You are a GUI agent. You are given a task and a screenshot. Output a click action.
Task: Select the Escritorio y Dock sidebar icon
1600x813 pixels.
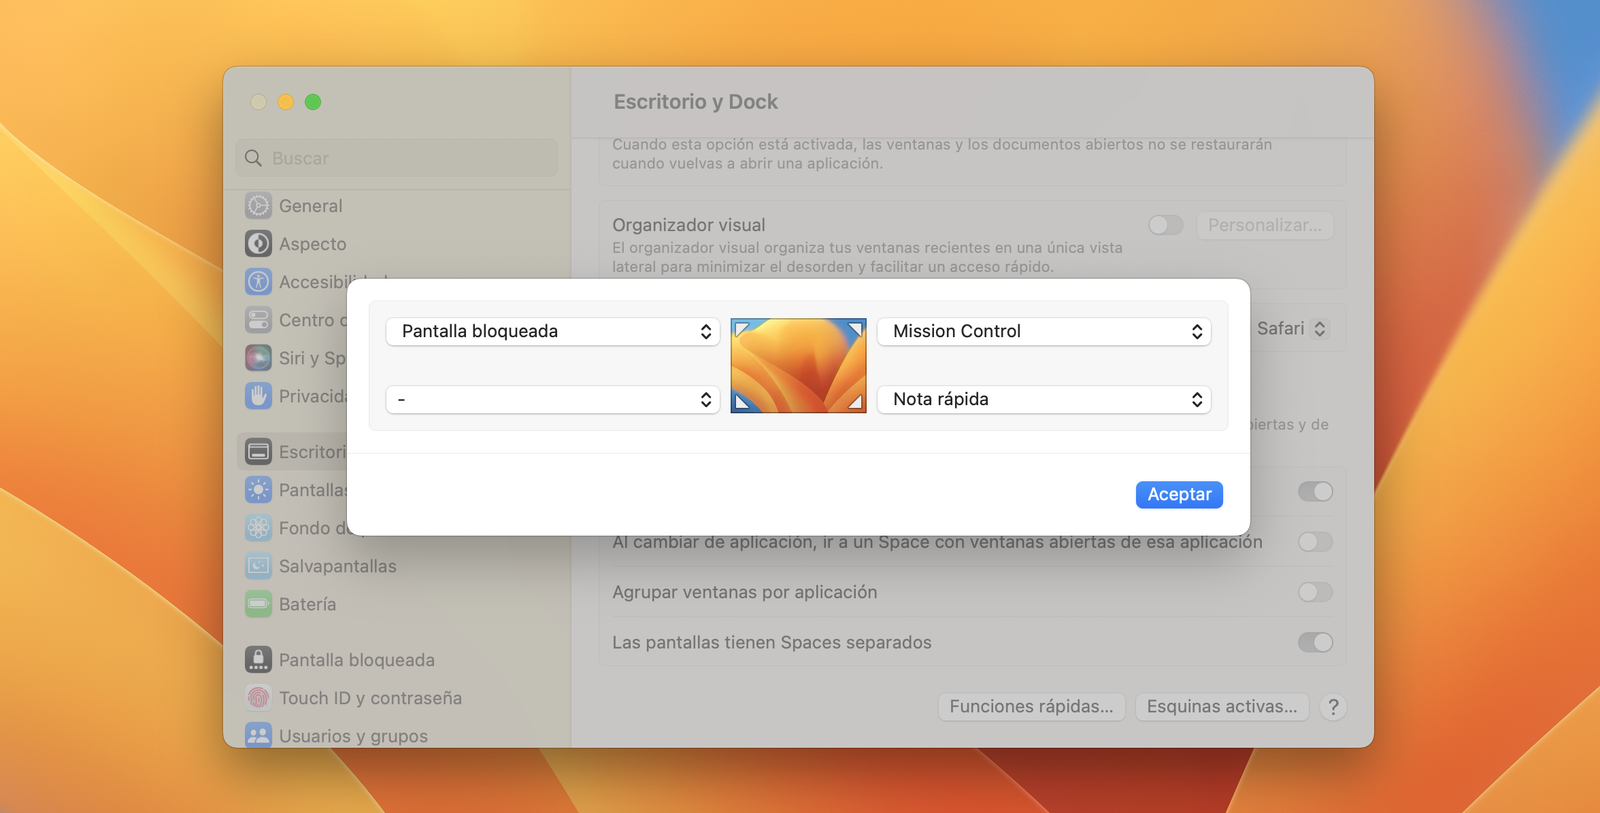click(x=258, y=452)
